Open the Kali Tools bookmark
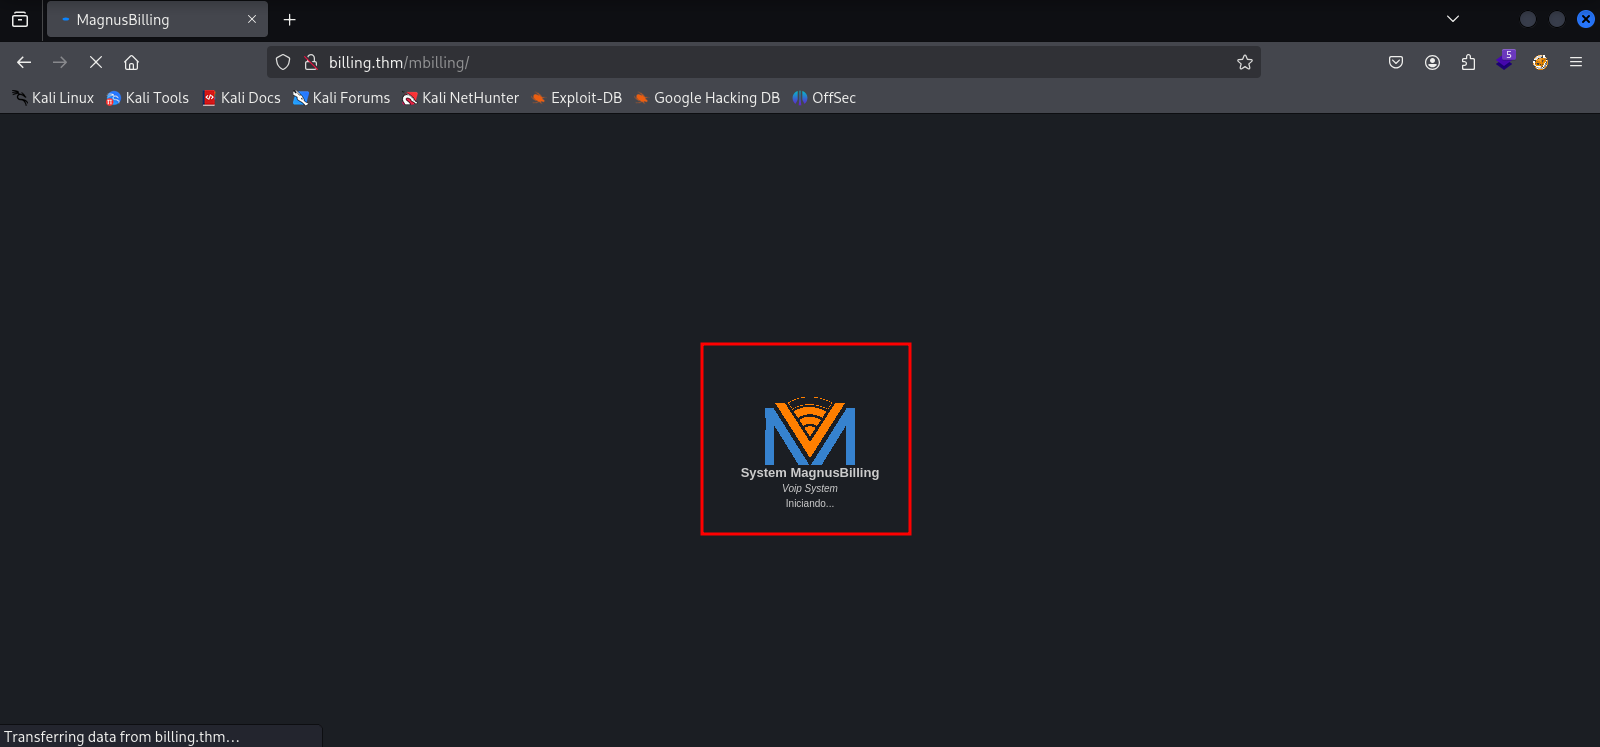Image resolution: width=1600 pixels, height=747 pixels. click(148, 98)
